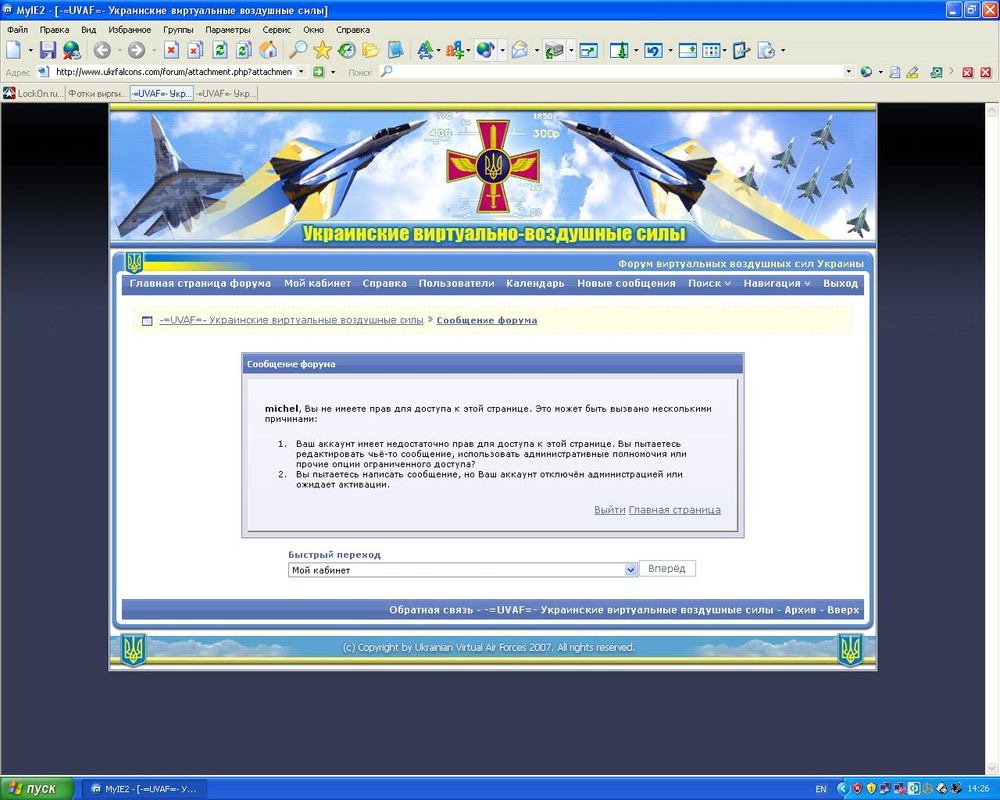The image size is (1000, 800).
Task: Click the Save floppy disk icon
Action: click(48, 50)
